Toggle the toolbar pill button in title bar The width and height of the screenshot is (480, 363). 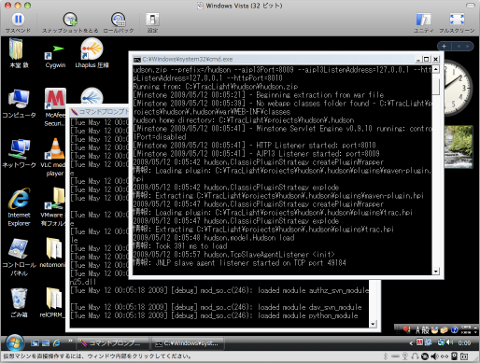(x=470, y=5)
